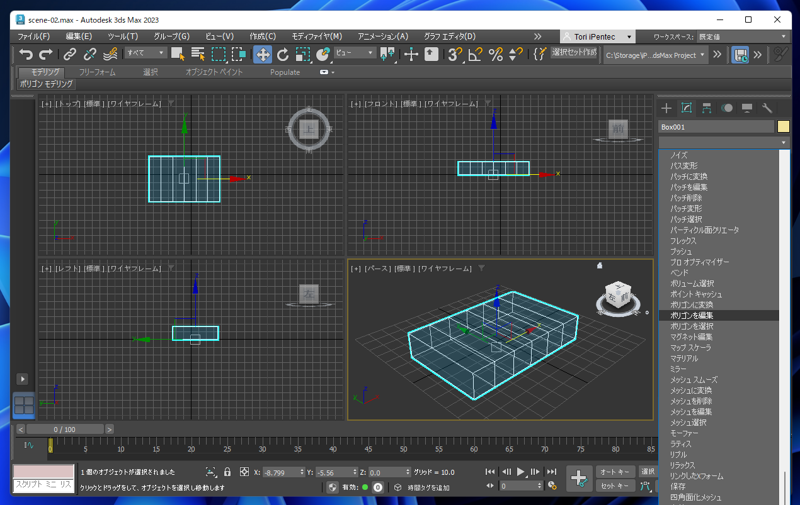Click the Use Pivot Point Center icon
Screen dimensions: 800x505
point(388,54)
